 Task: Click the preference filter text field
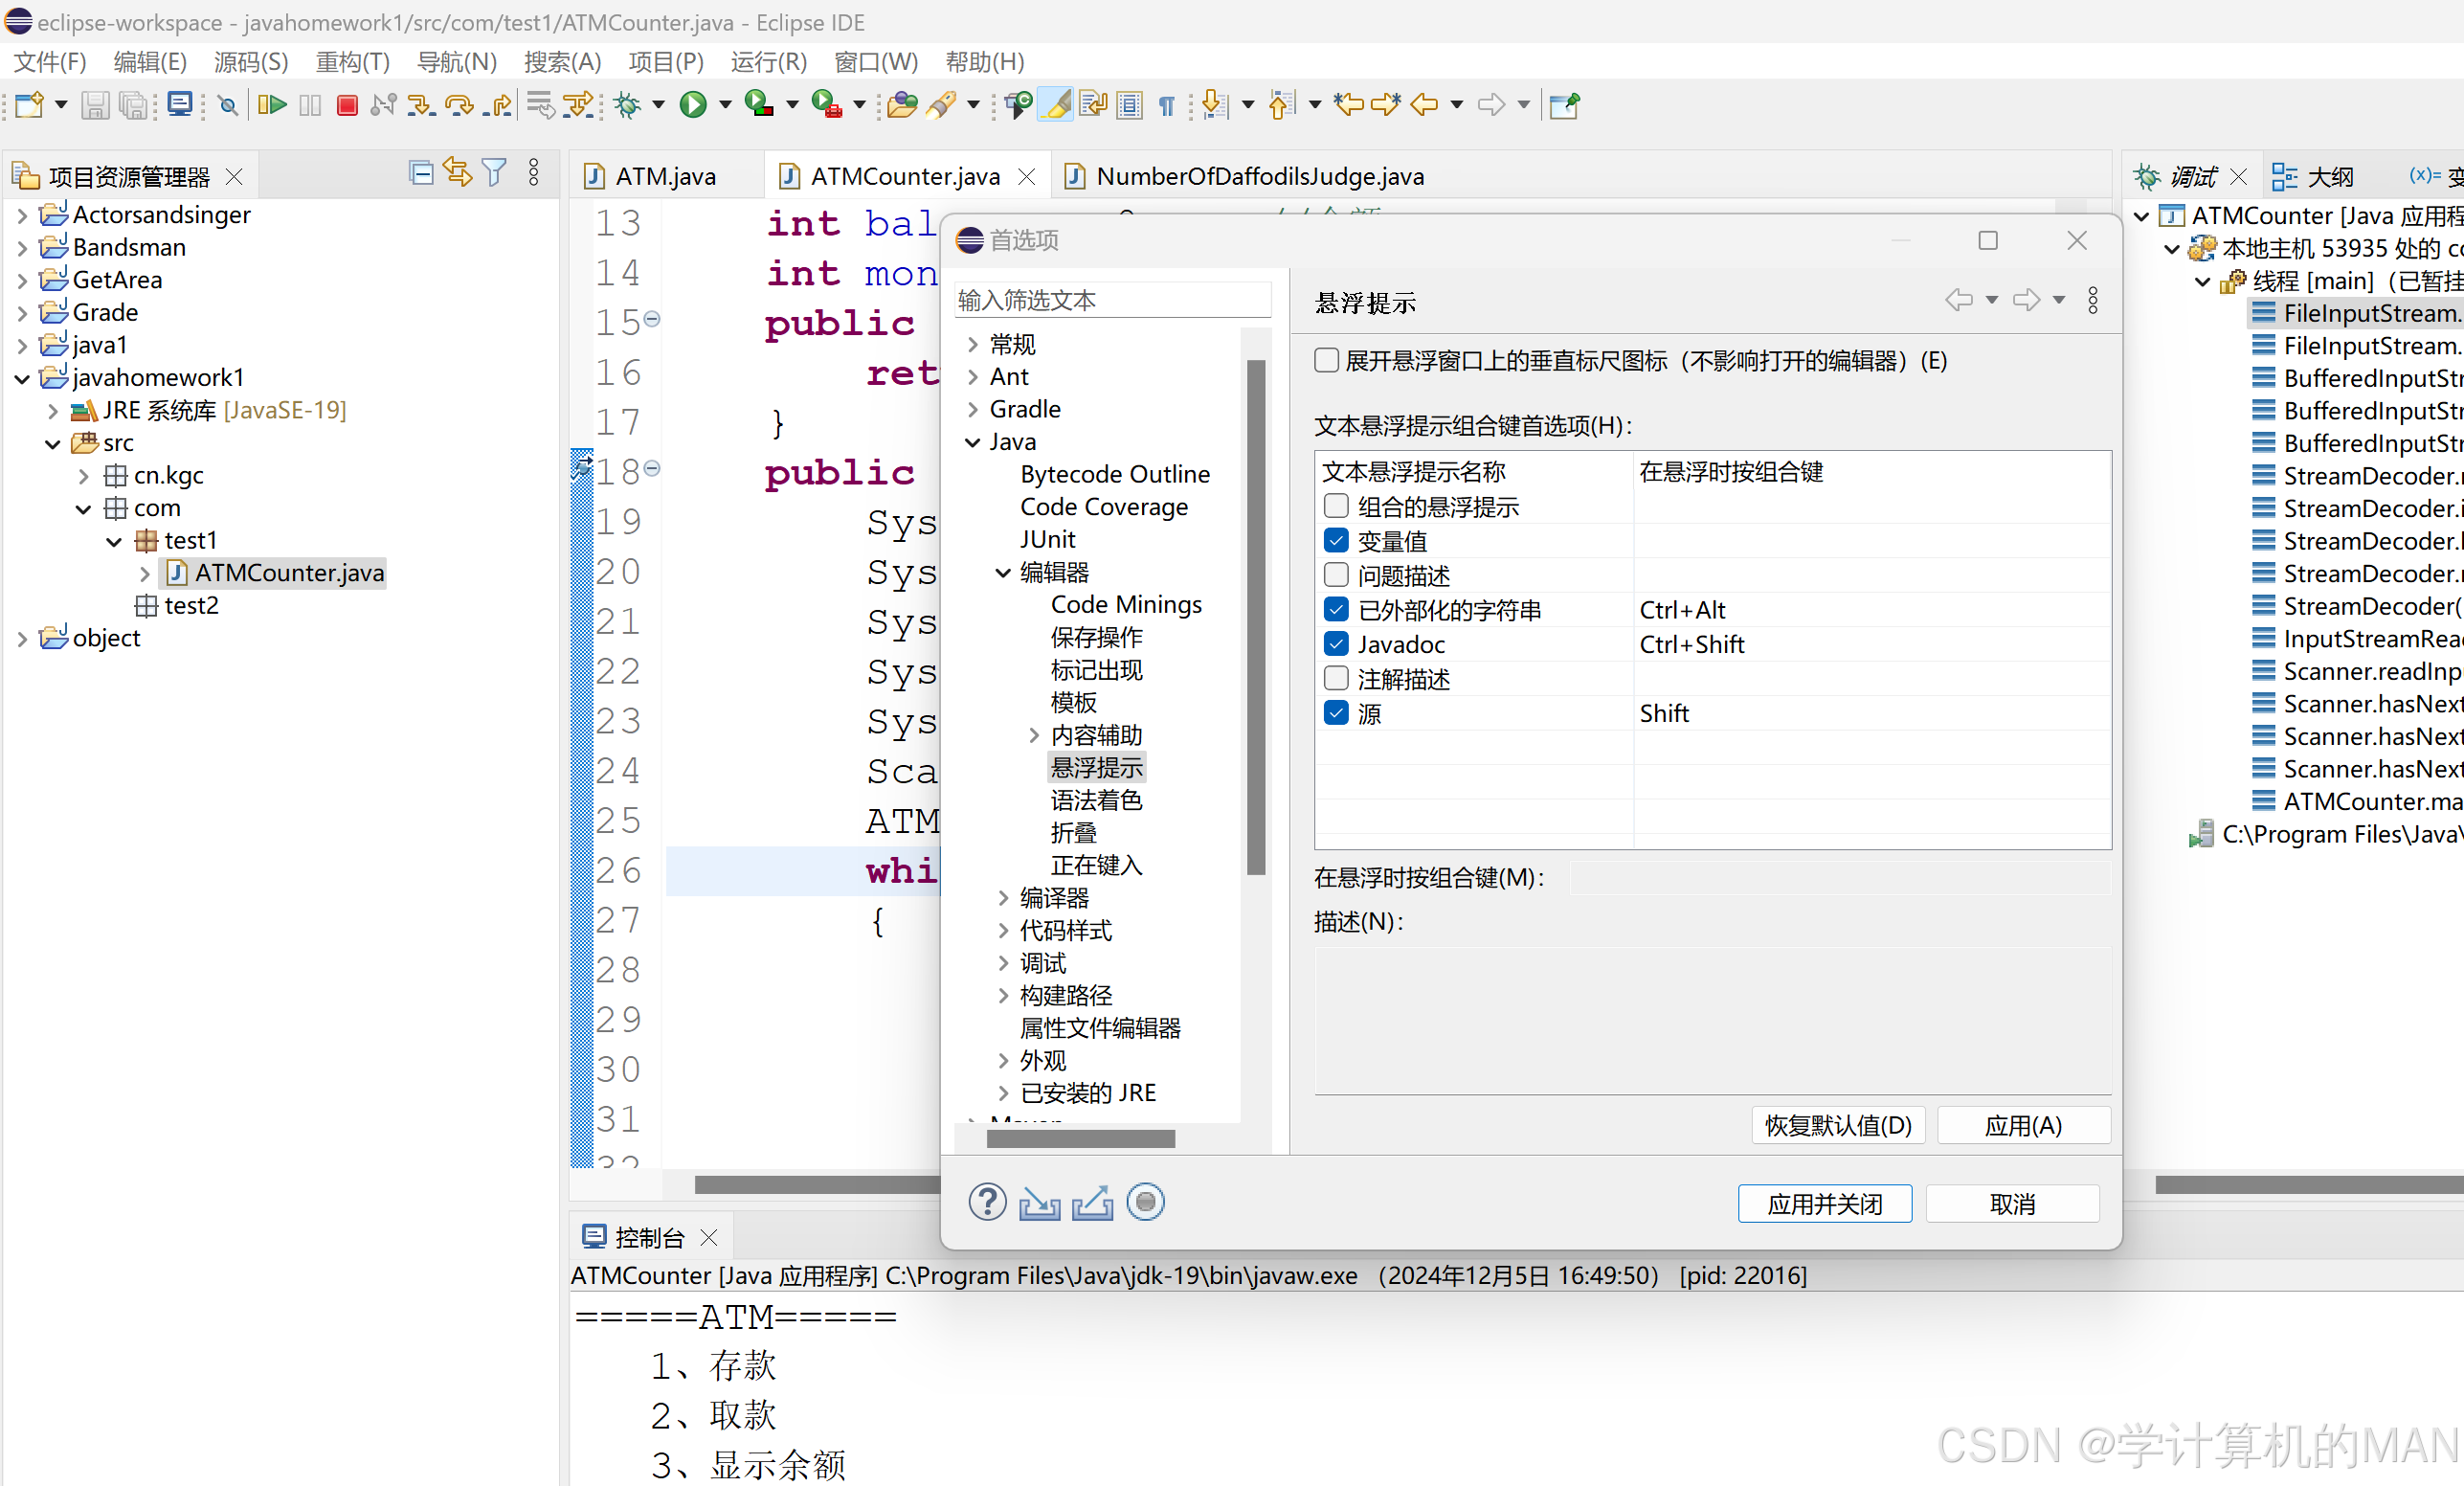[x=1112, y=299]
